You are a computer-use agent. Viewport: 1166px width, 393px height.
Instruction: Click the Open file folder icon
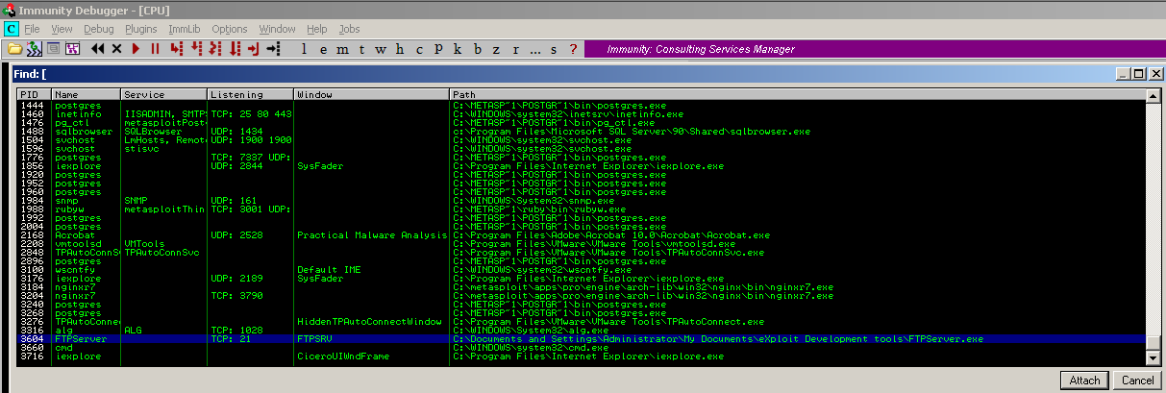point(15,49)
